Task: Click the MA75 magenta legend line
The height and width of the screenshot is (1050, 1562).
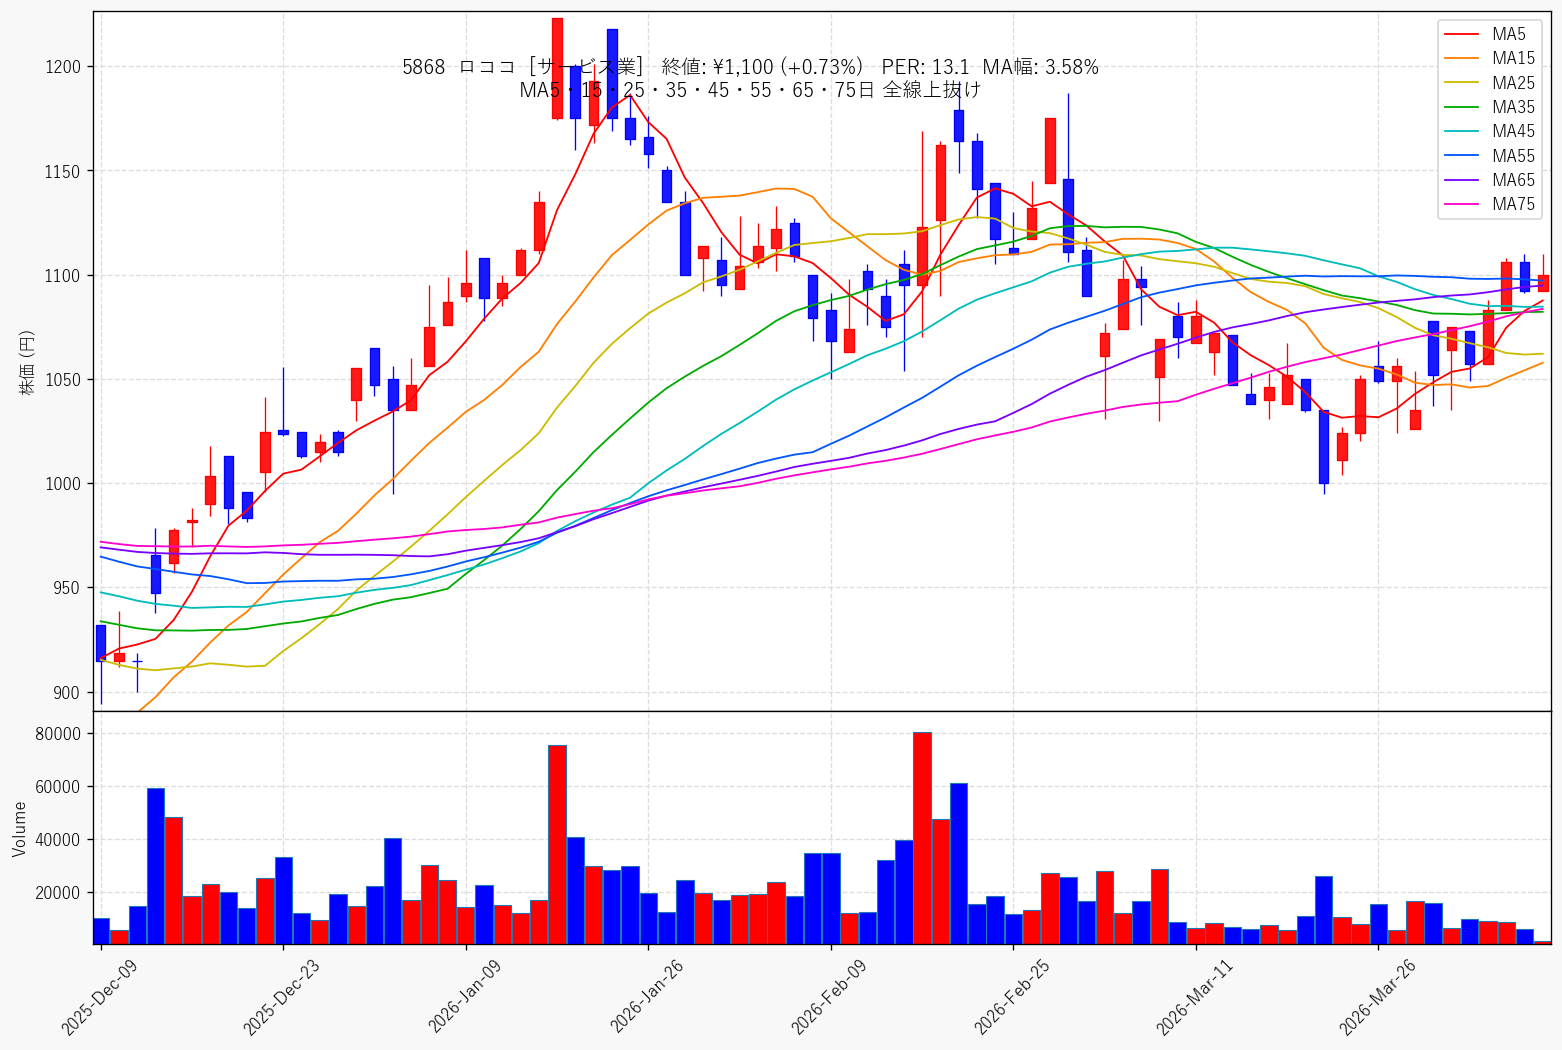Action: coord(1464,204)
